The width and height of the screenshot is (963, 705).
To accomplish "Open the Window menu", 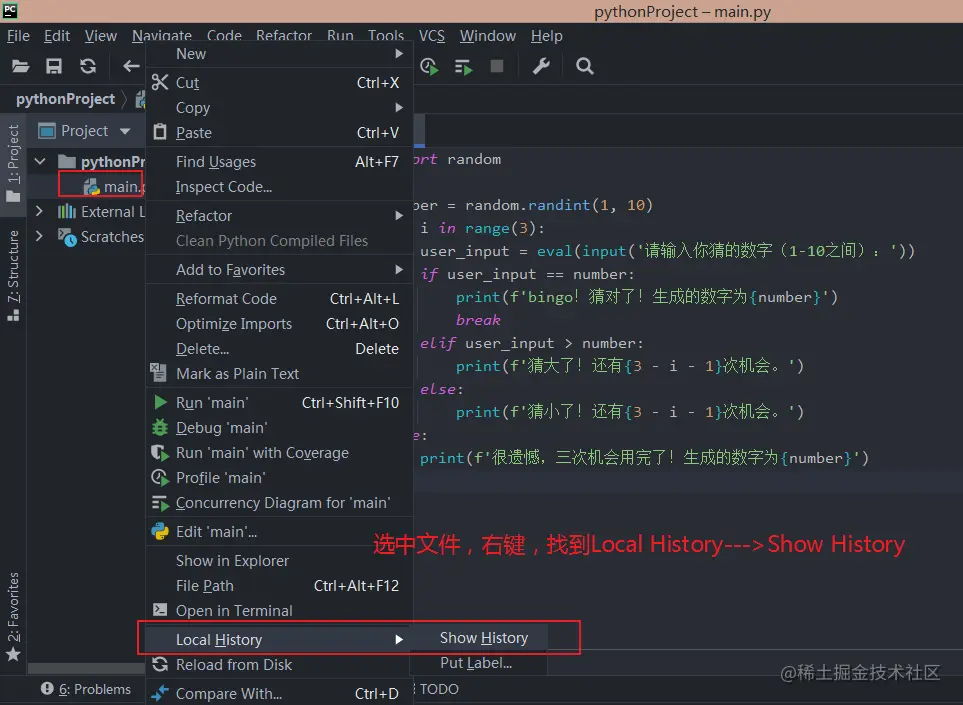I will (488, 36).
